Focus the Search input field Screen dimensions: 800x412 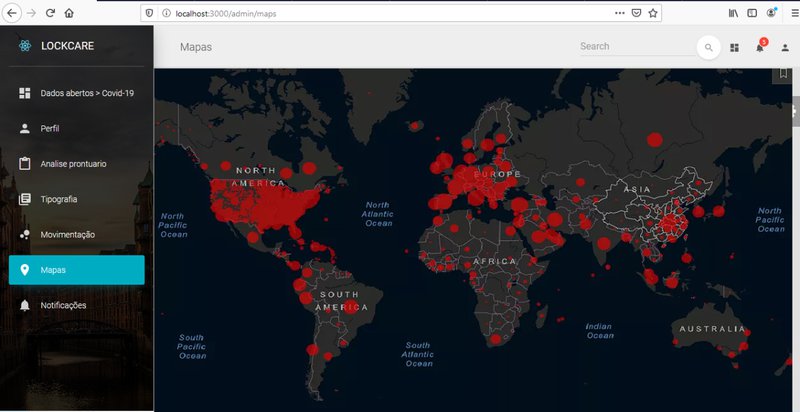[637, 46]
